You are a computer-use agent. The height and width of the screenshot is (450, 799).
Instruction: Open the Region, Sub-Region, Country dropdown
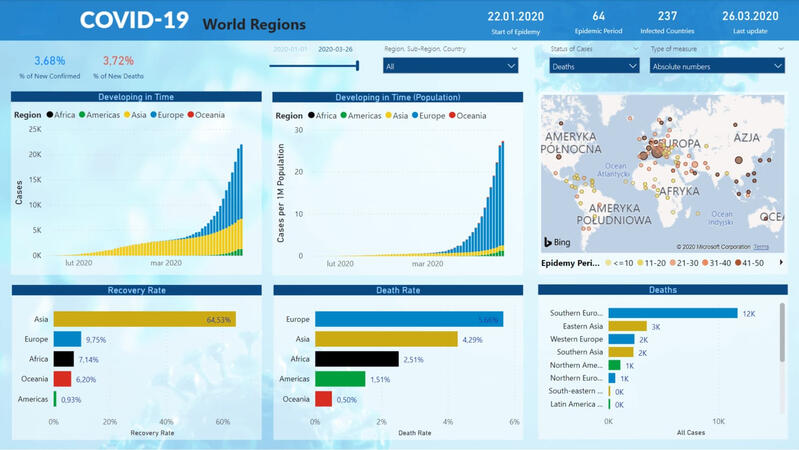450,66
